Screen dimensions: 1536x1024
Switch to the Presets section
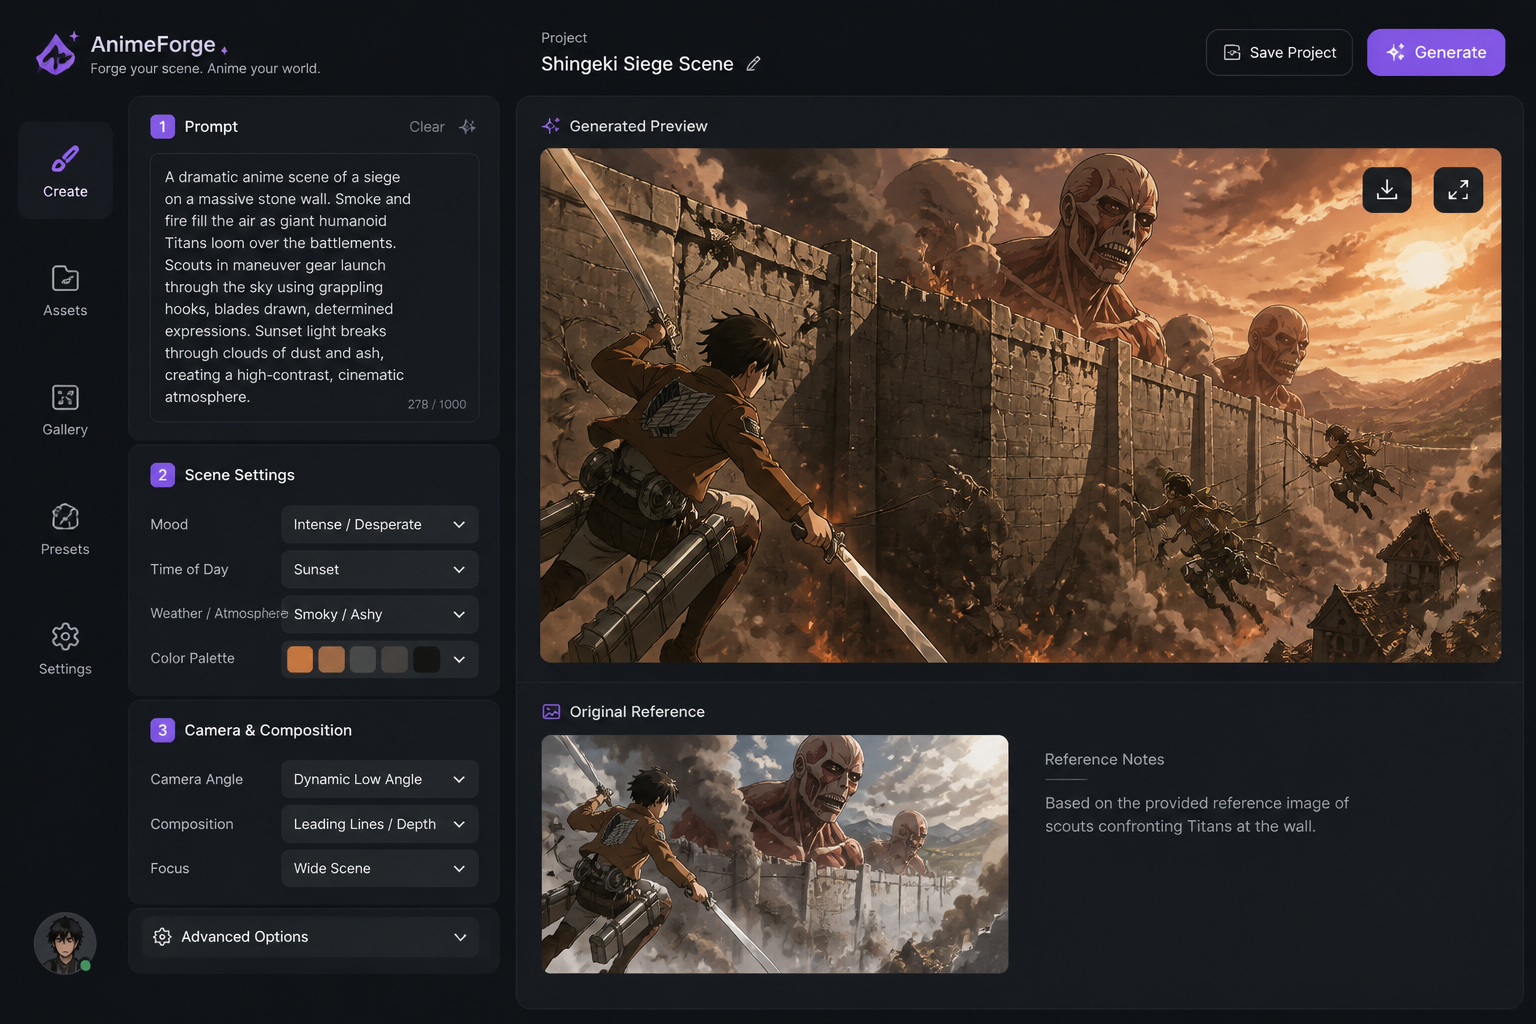coord(65,529)
